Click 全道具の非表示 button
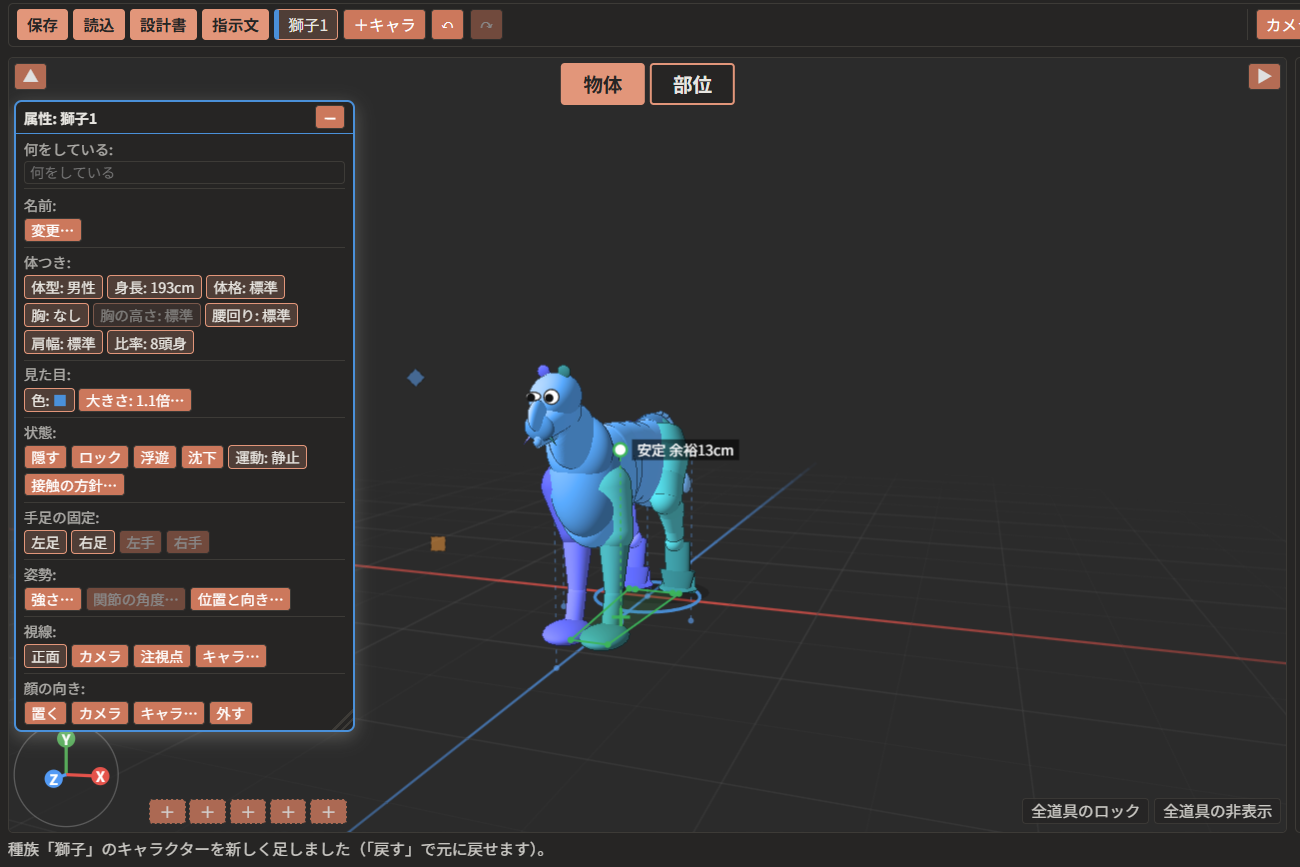 (x=1217, y=811)
